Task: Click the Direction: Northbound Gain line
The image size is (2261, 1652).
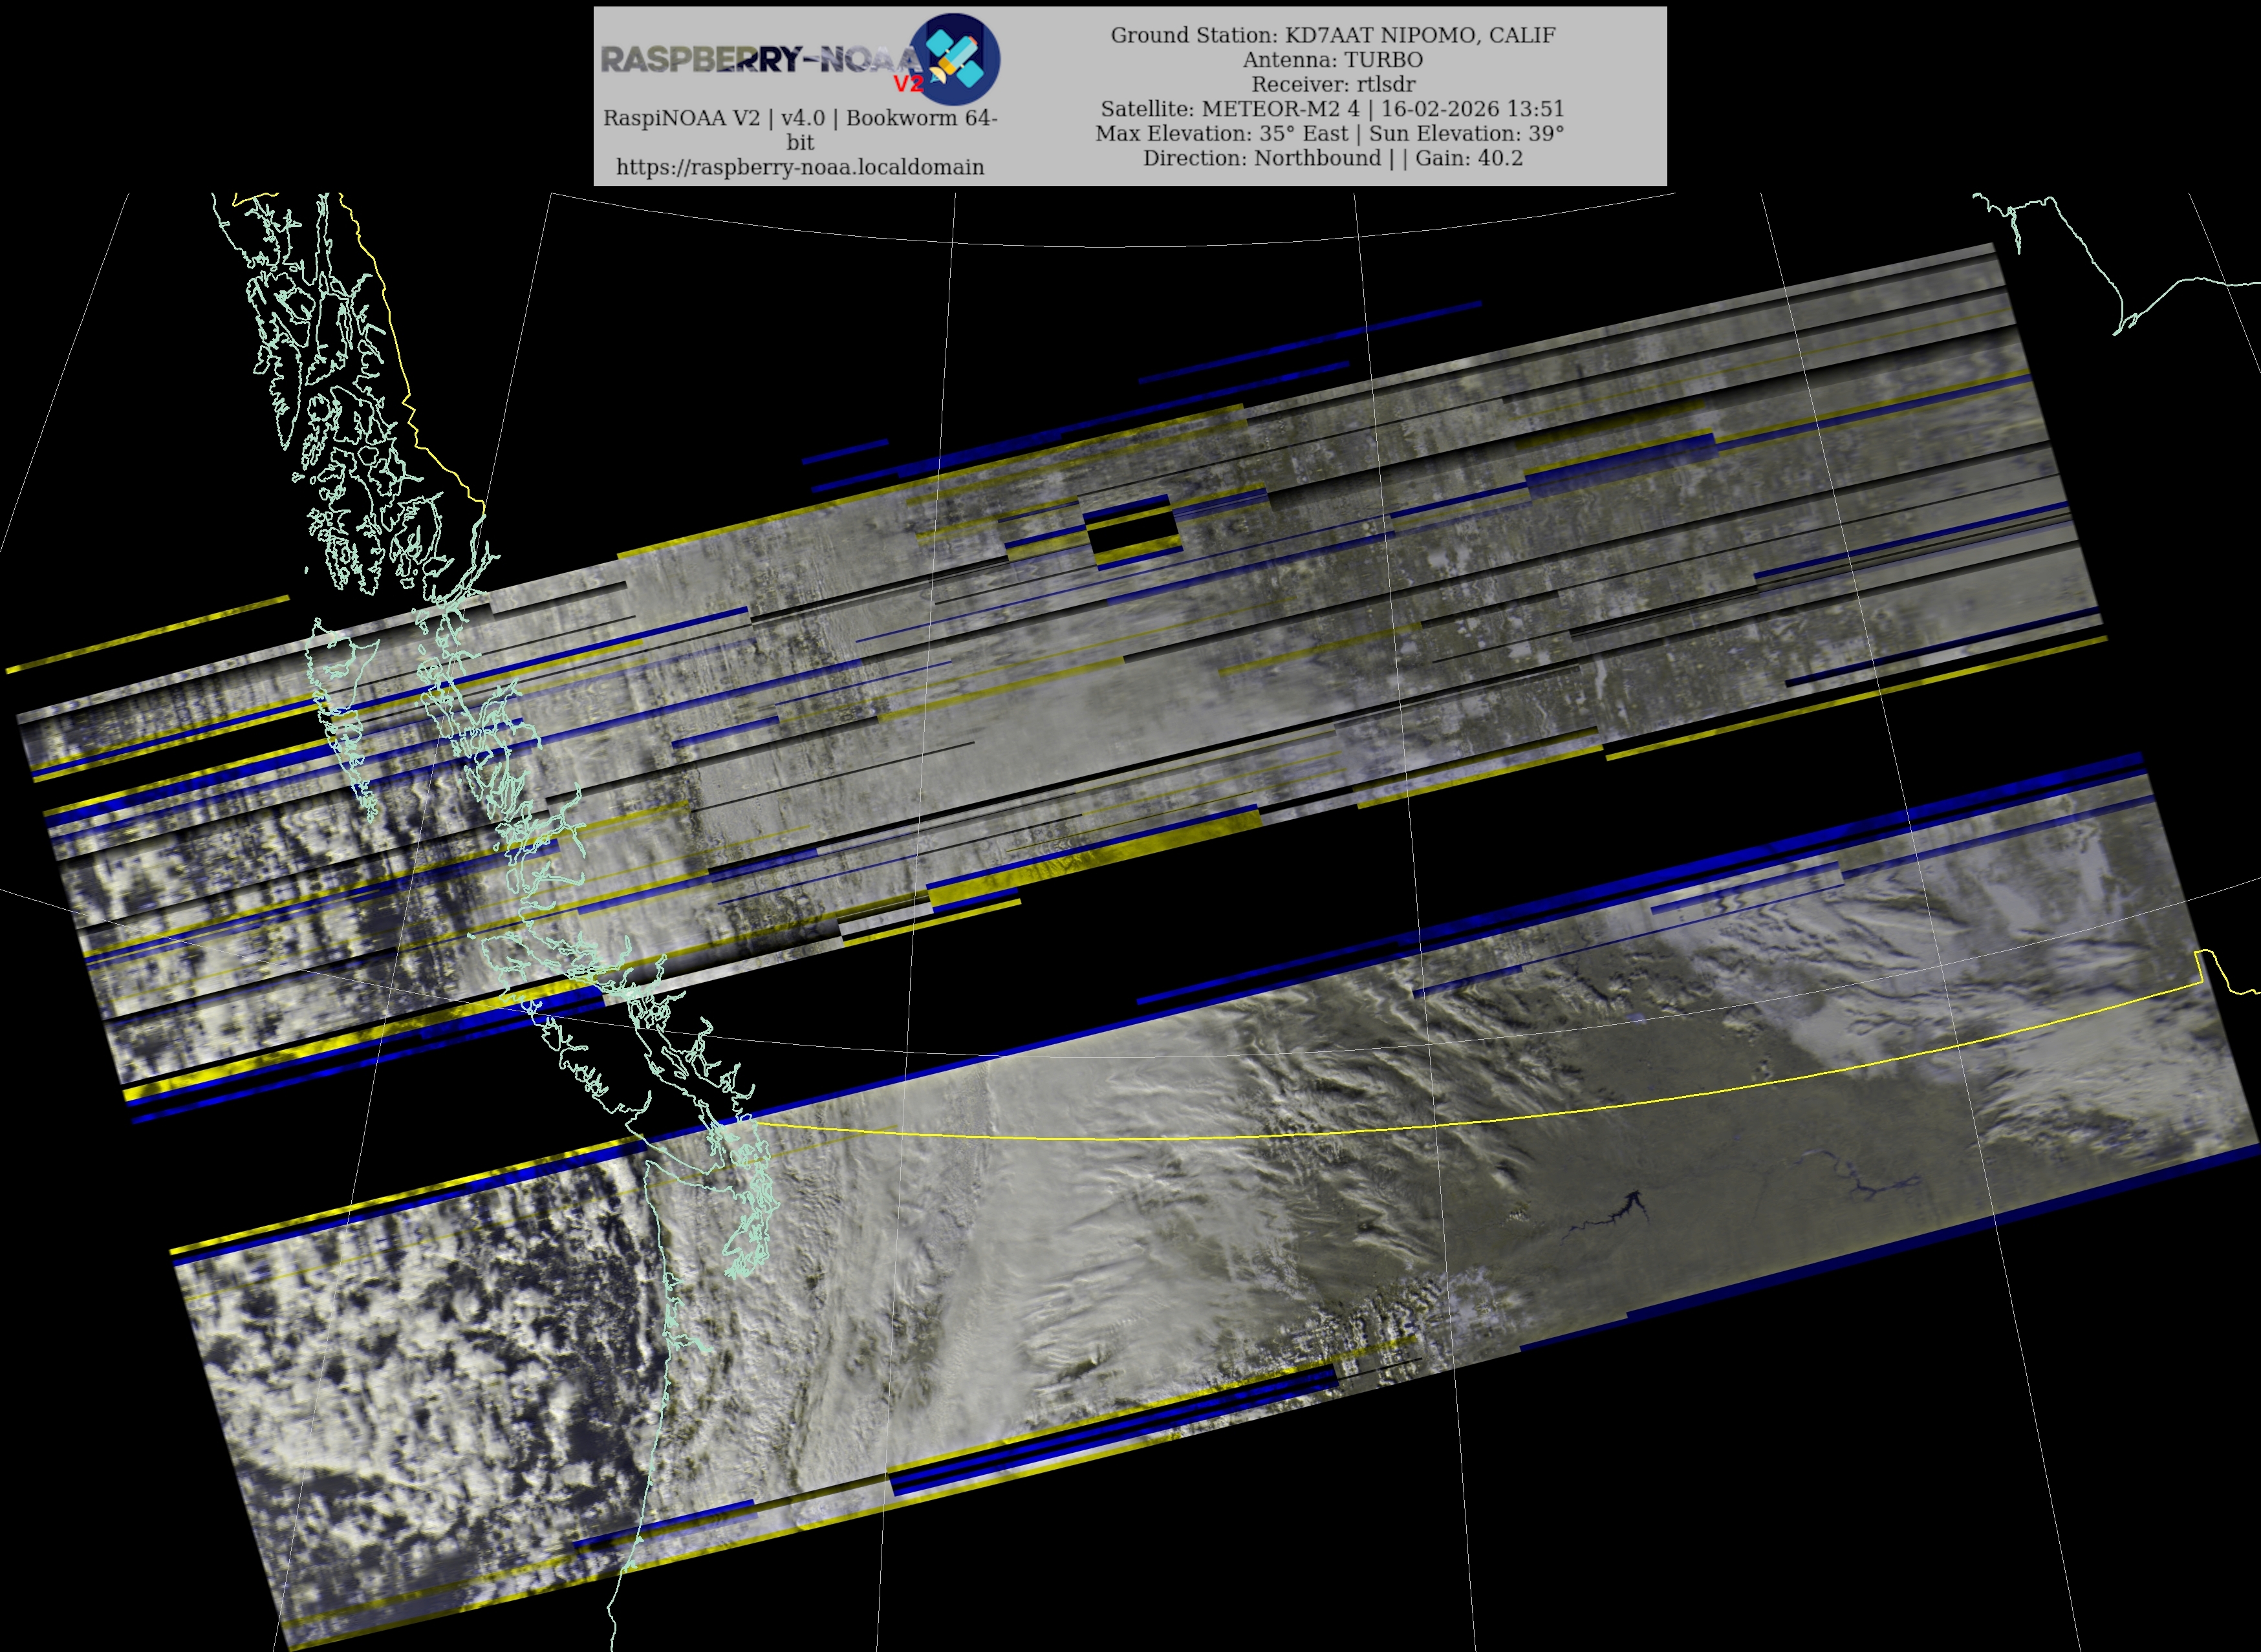Action: pos(1332,158)
